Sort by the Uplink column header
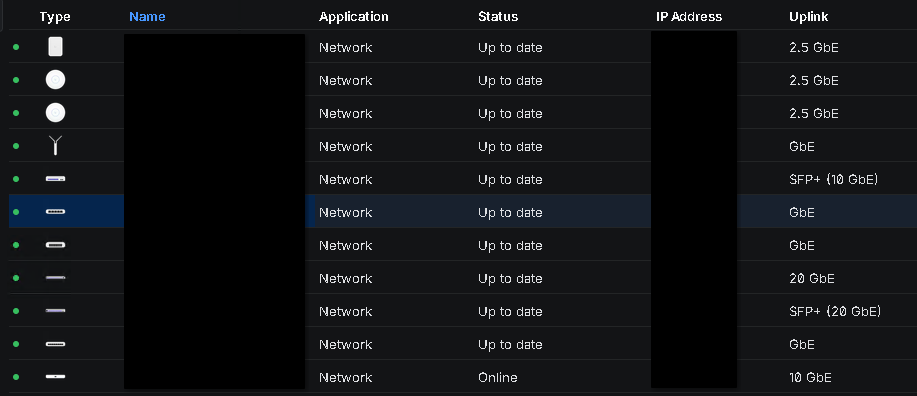The width and height of the screenshot is (917, 396). point(808,17)
